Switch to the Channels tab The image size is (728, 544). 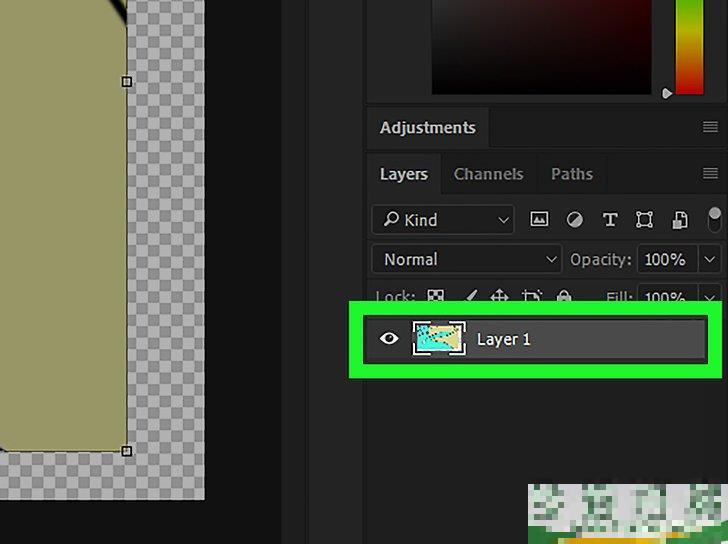[x=488, y=174]
